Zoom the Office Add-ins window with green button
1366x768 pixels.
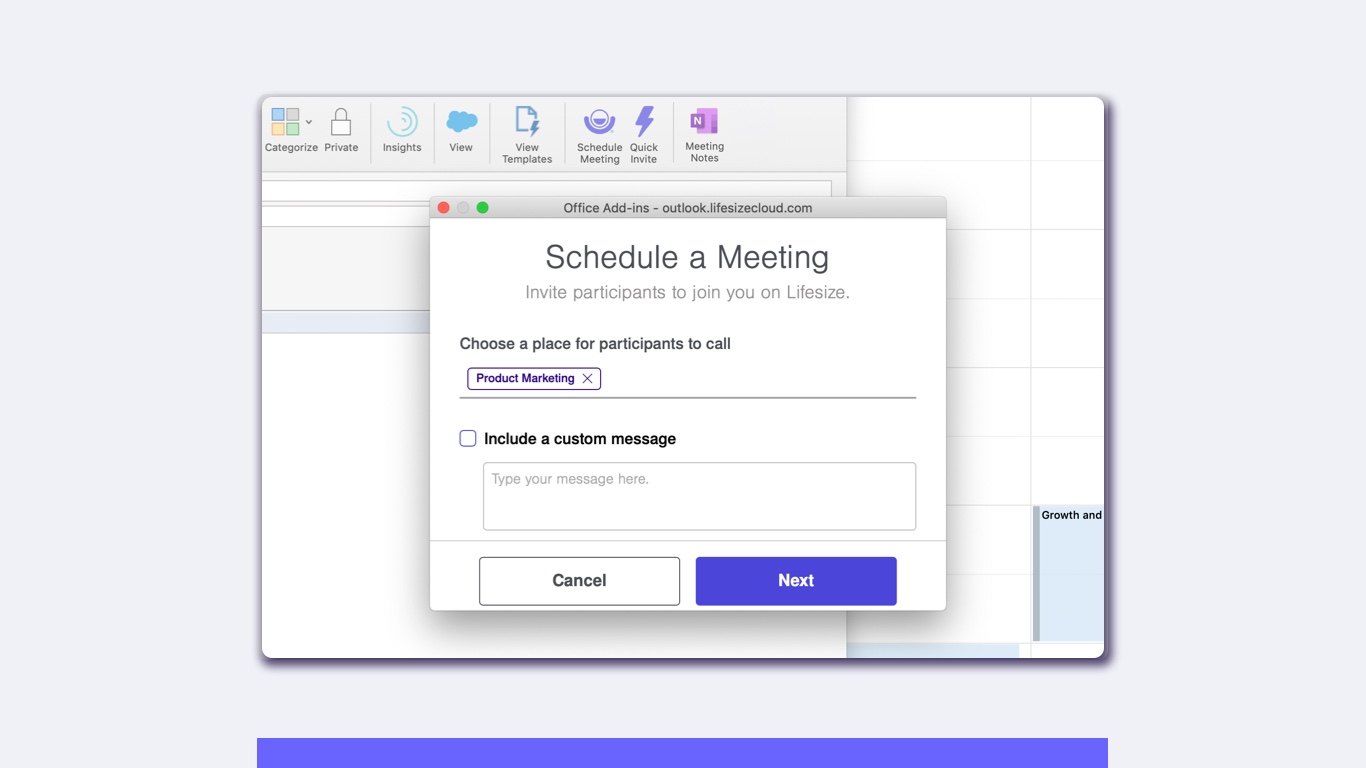(482, 208)
